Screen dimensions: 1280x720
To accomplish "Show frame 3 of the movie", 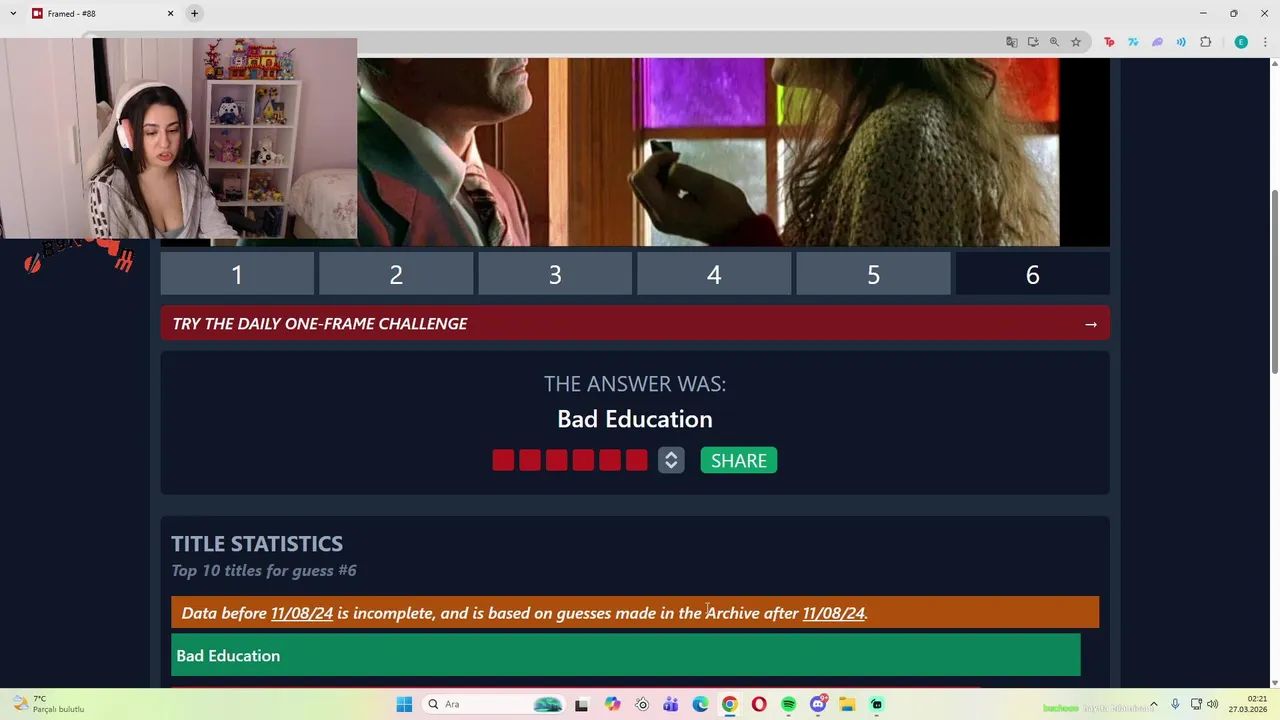I will pos(555,275).
